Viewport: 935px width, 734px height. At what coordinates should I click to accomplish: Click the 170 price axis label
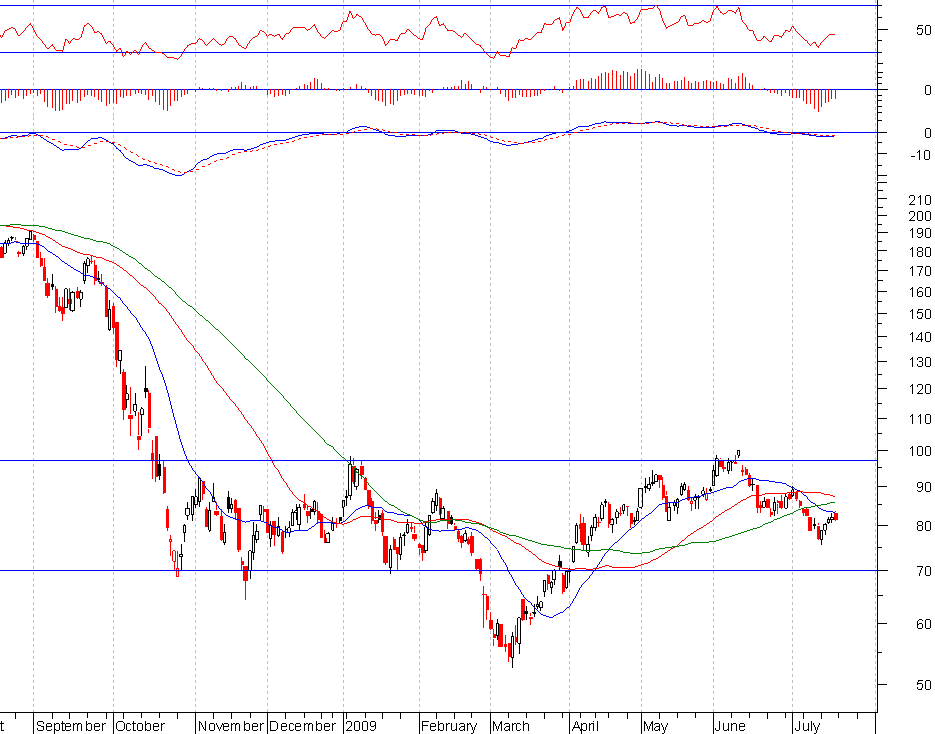point(920,271)
